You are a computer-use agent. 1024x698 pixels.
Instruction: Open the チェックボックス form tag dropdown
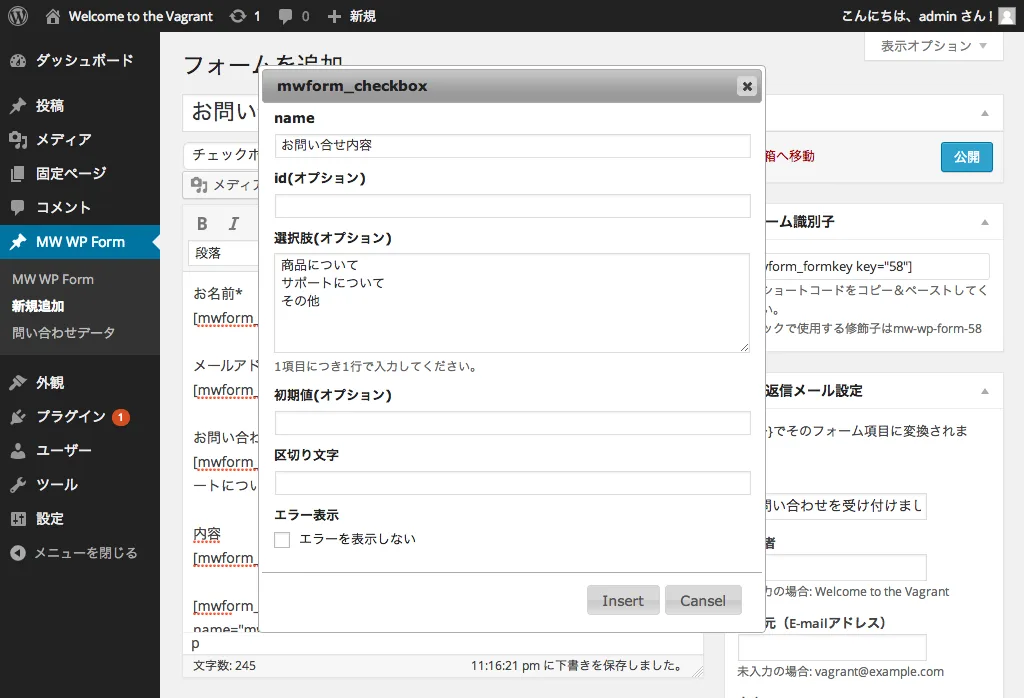(x=222, y=155)
